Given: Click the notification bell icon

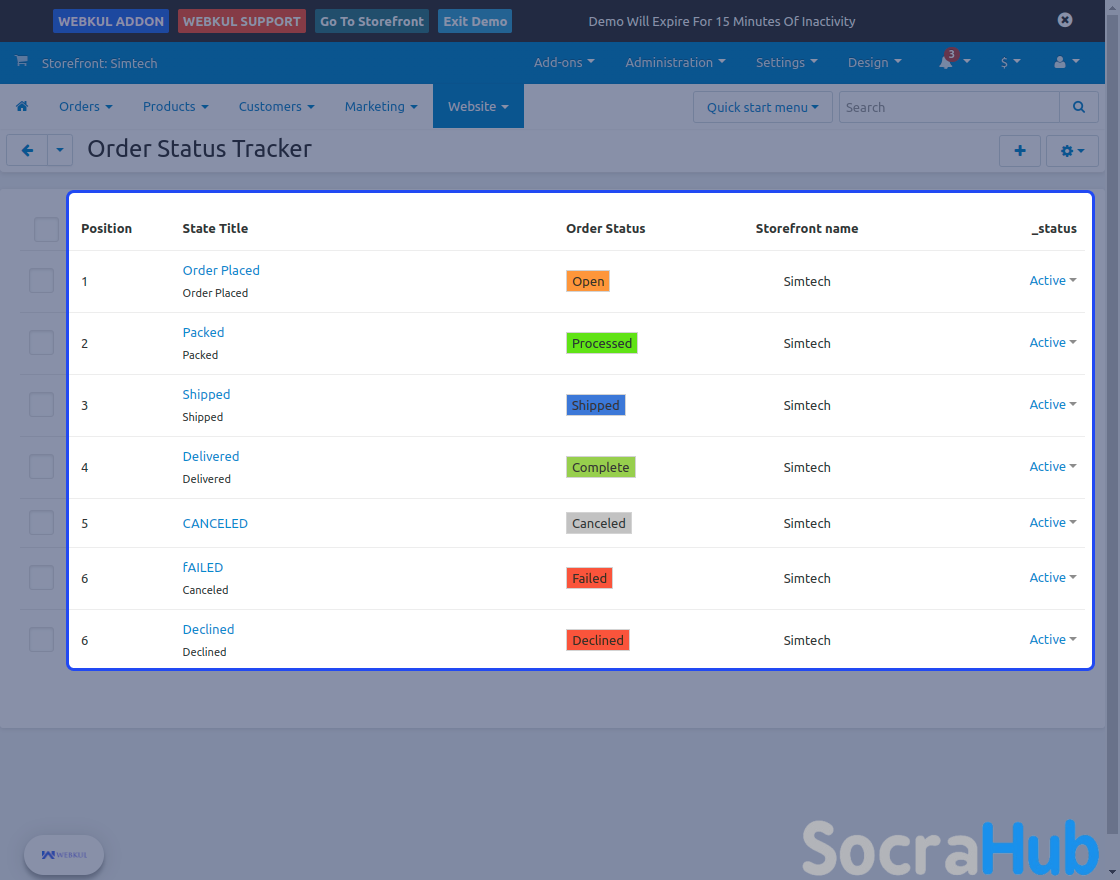Looking at the screenshot, I should click(x=946, y=62).
